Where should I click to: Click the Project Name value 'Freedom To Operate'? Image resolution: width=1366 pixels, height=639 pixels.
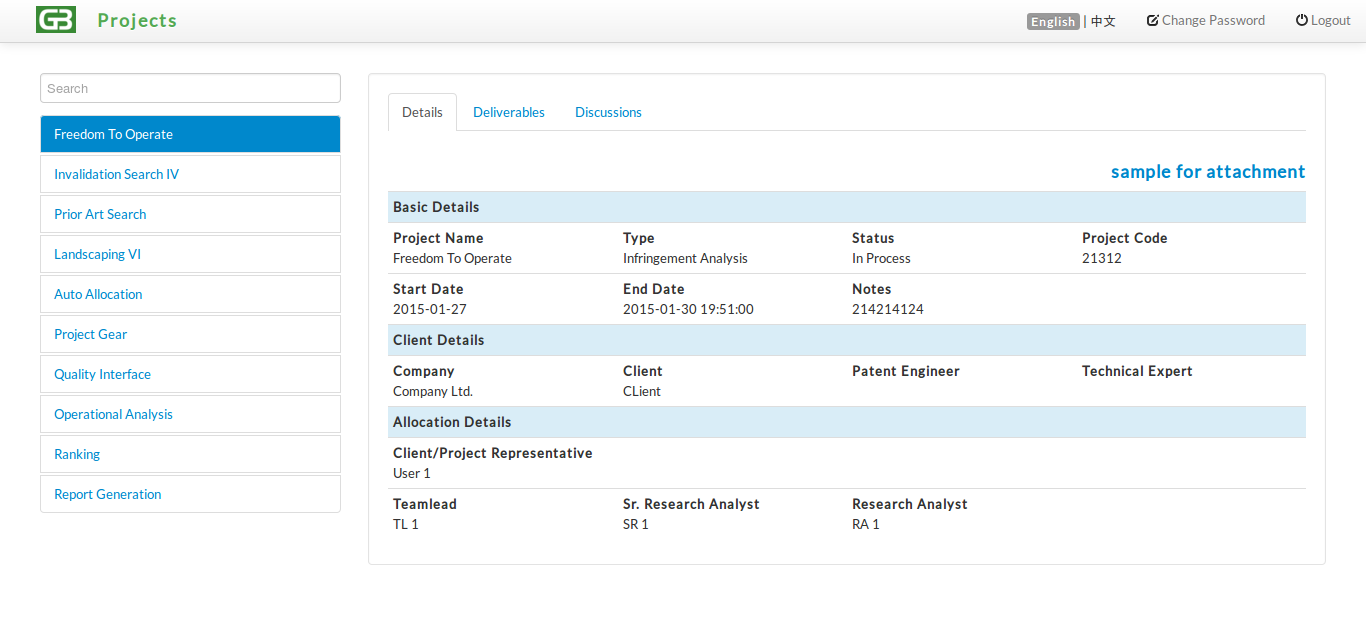(x=452, y=258)
